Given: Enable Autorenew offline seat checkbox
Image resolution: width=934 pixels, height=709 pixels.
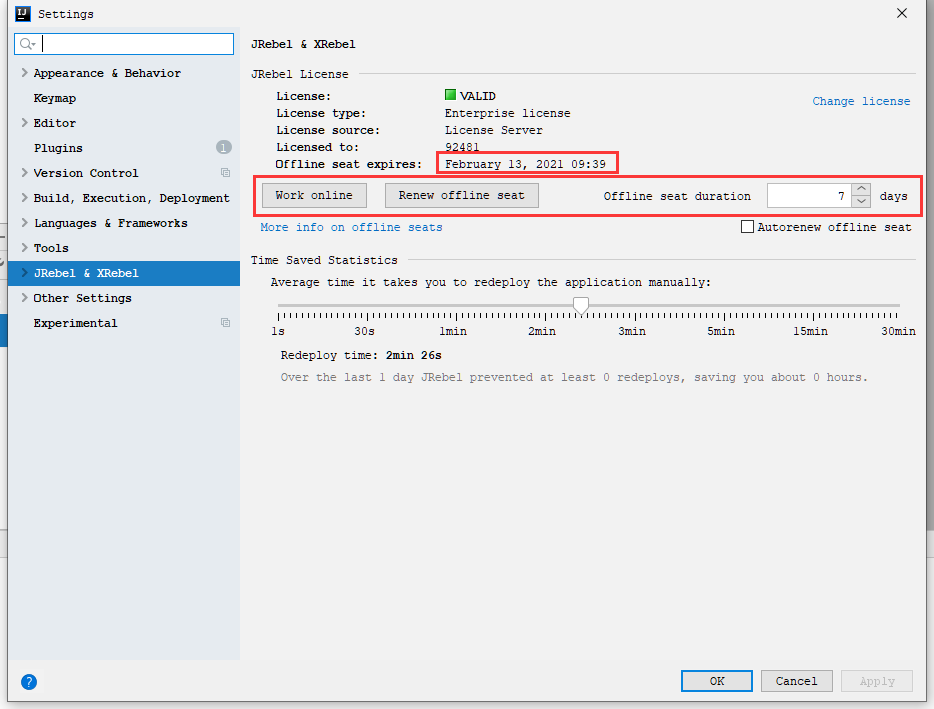Looking at the screenshot, I should [x=747, y=227].
